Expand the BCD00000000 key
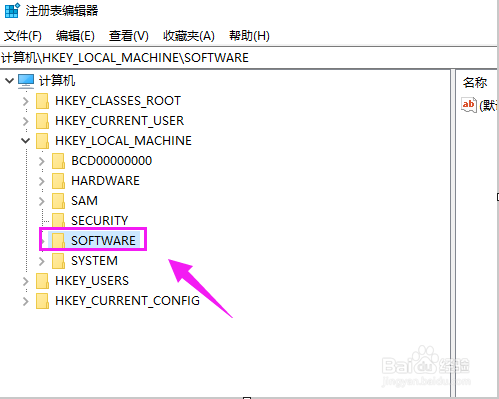 pos(42,161)
